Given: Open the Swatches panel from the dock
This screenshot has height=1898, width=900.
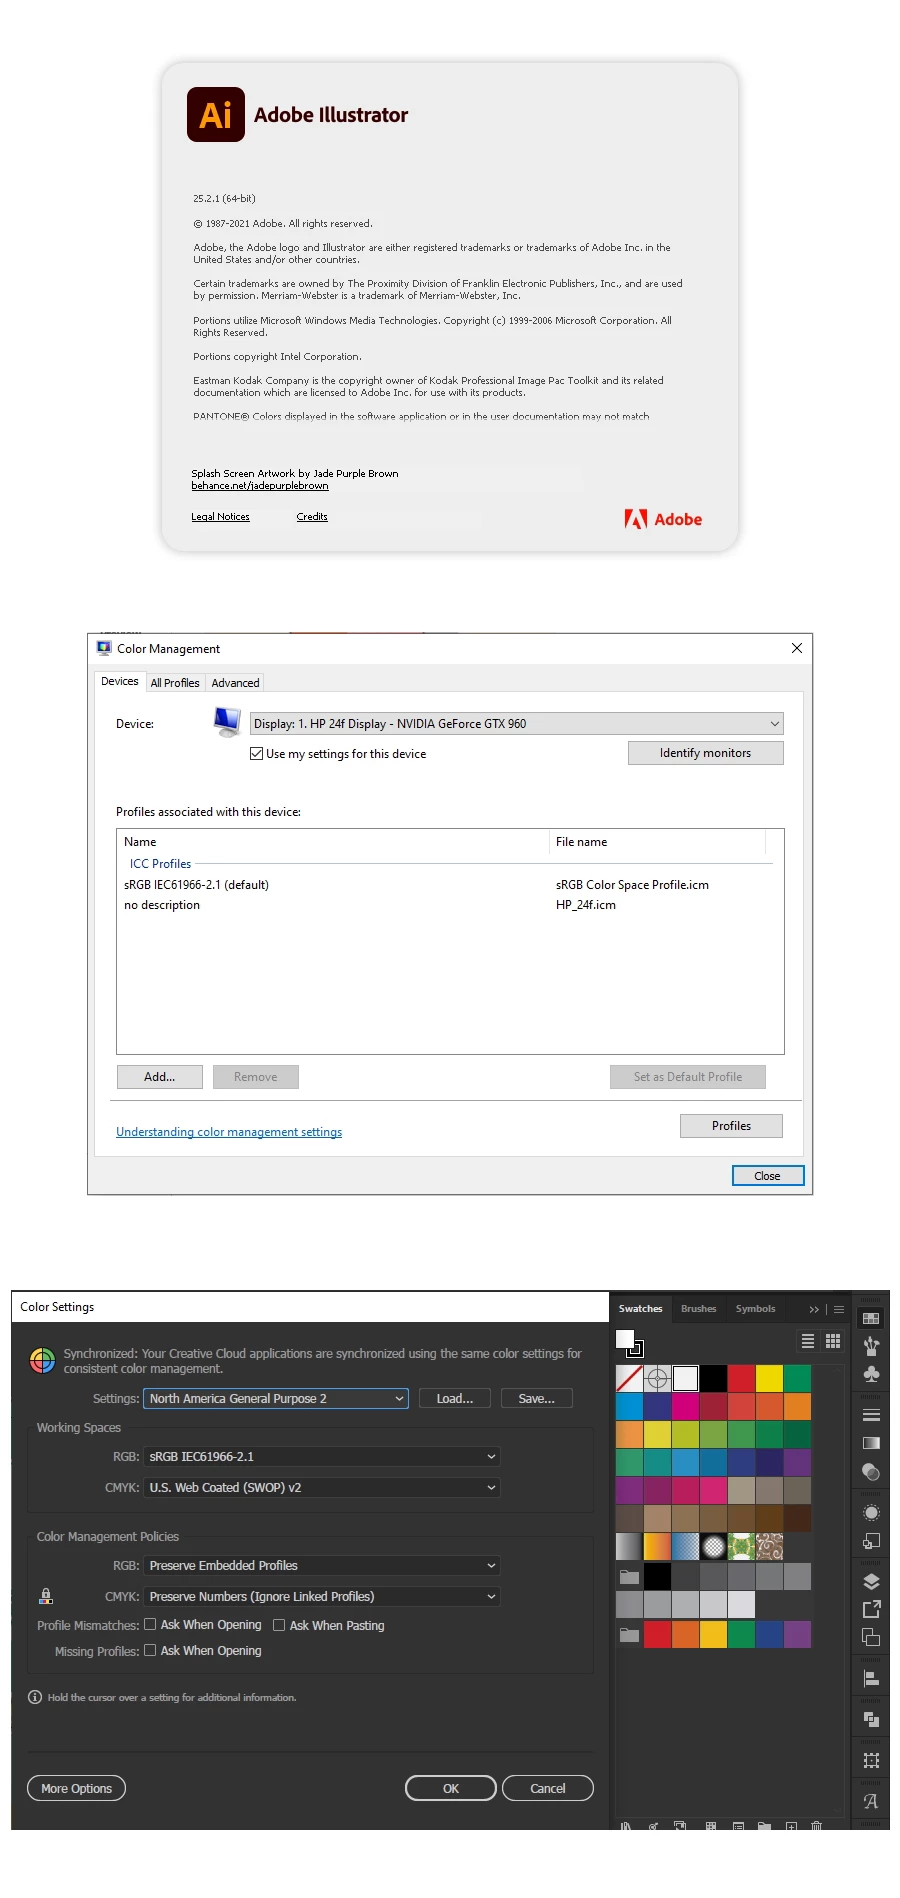Looking at the screenshot, I should pos(871,1319).
